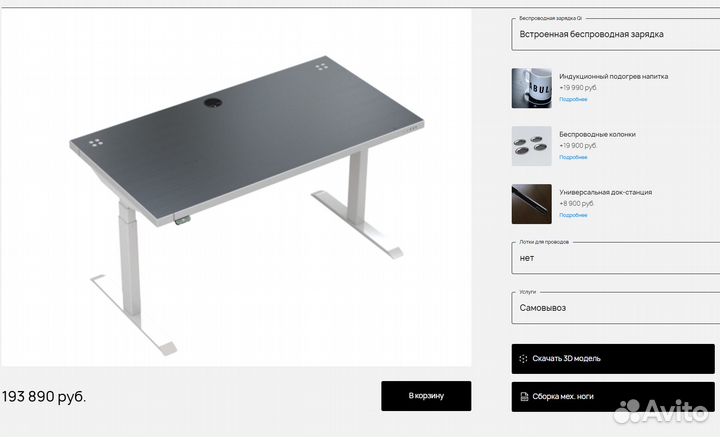Open Подробнее link under induction heater
The image size is (720, 437).
coord(573,99)
